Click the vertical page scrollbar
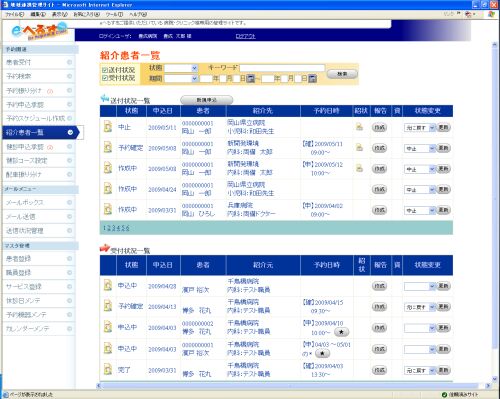Screen dimensions: 500x399 (495, 212)
